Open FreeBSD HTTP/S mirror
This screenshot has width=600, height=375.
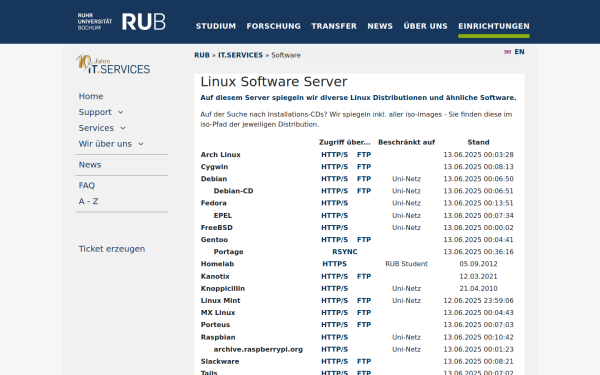(334, 228)
